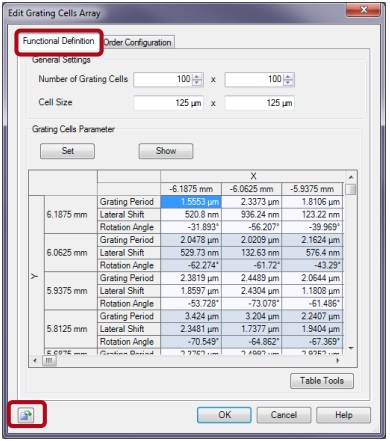Select the cell 2.4489 µm
Image resolution: width=390 pixels, height=441 pixels.
point(252,278)
